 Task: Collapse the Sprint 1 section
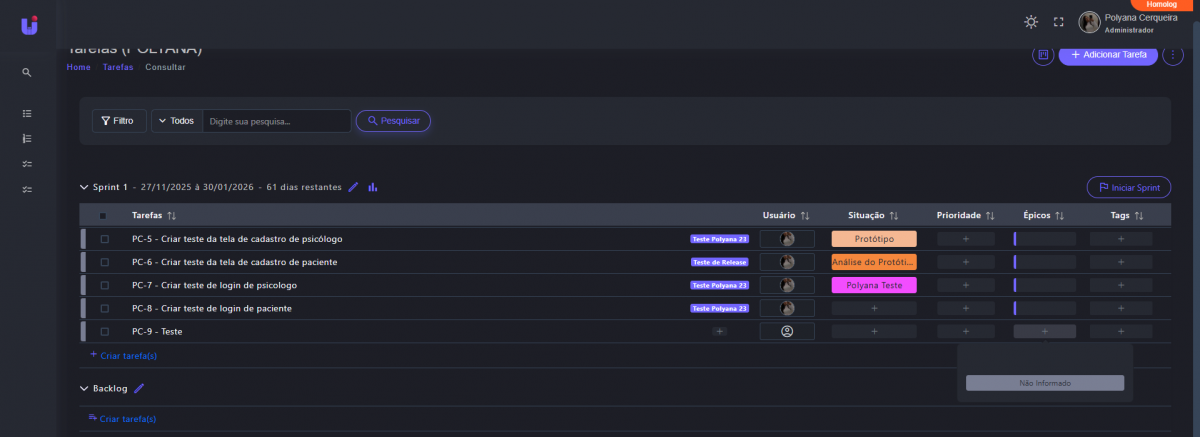click(x=84, y=187)
